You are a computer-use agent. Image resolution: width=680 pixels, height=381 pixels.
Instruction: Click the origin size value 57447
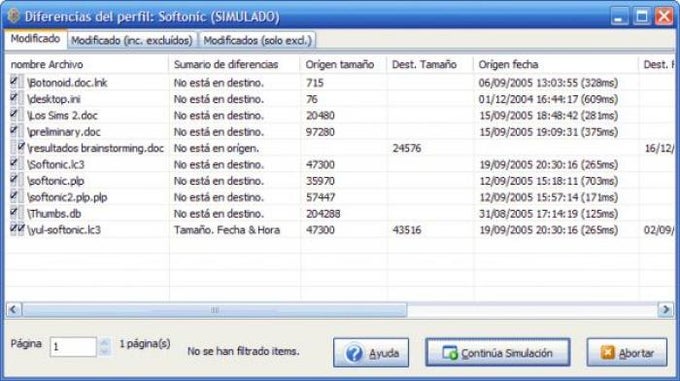pos(320,198)
